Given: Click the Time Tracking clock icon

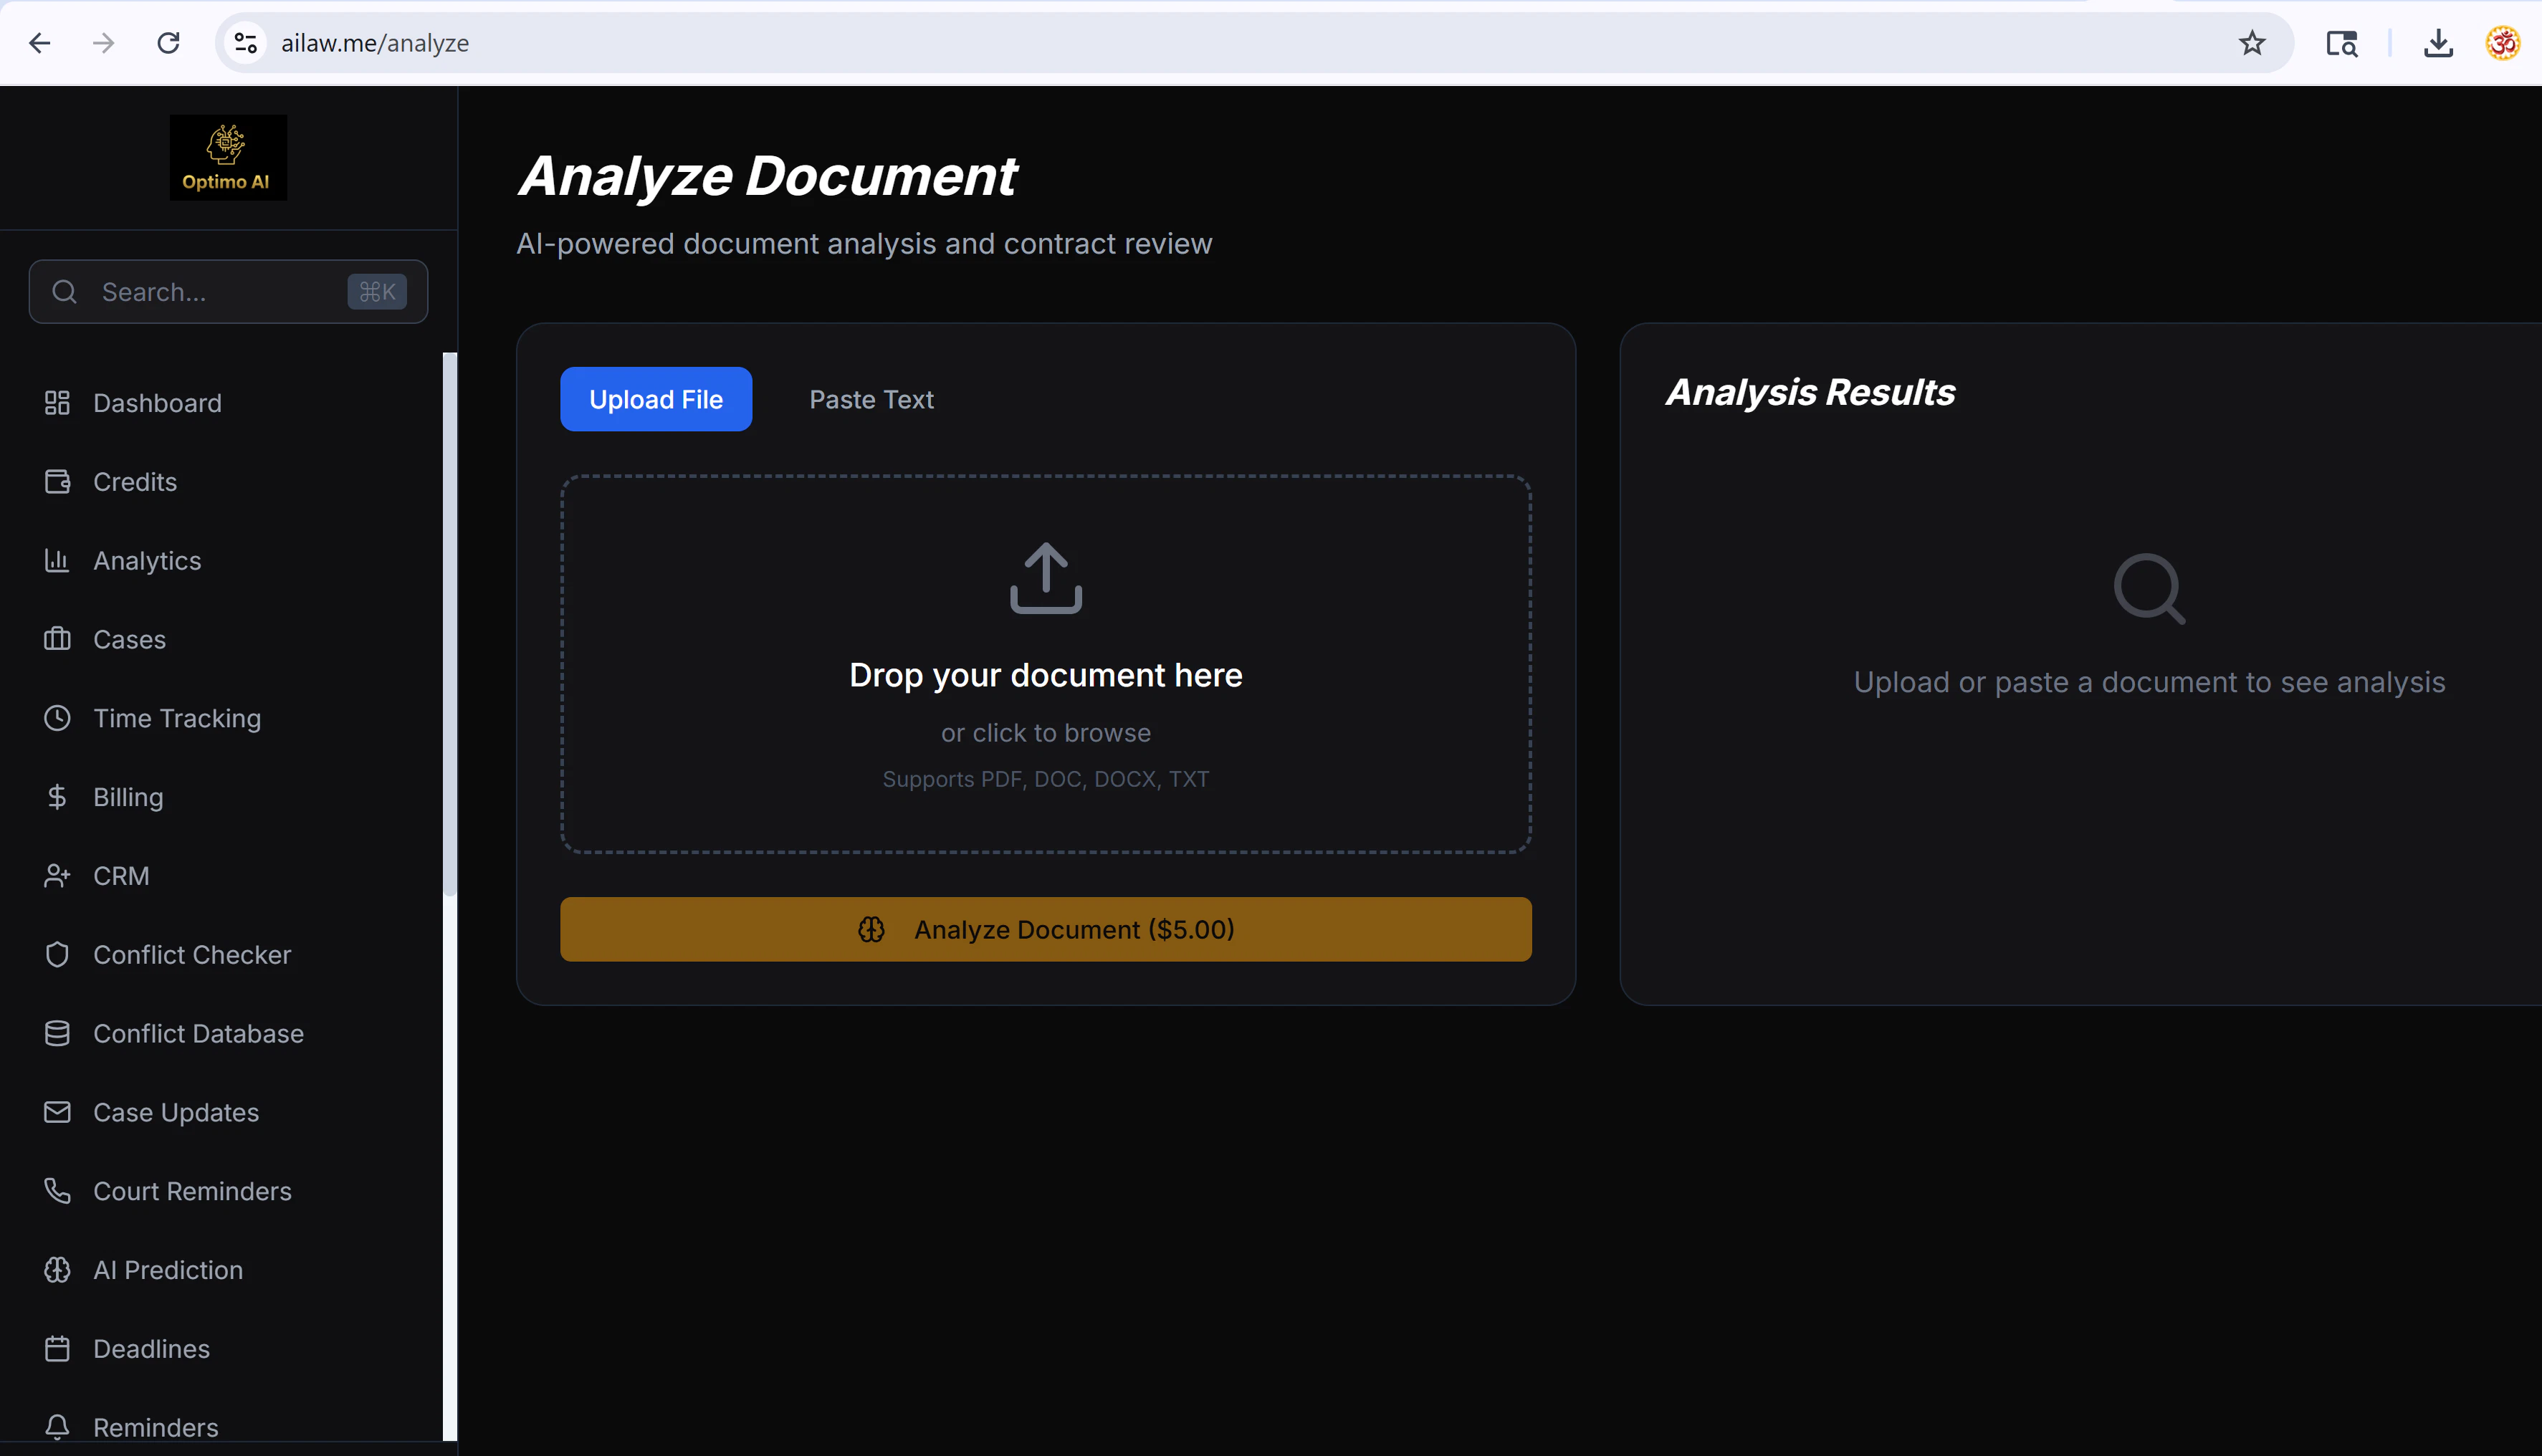Looking at the screenshot, I should [57, 718].
